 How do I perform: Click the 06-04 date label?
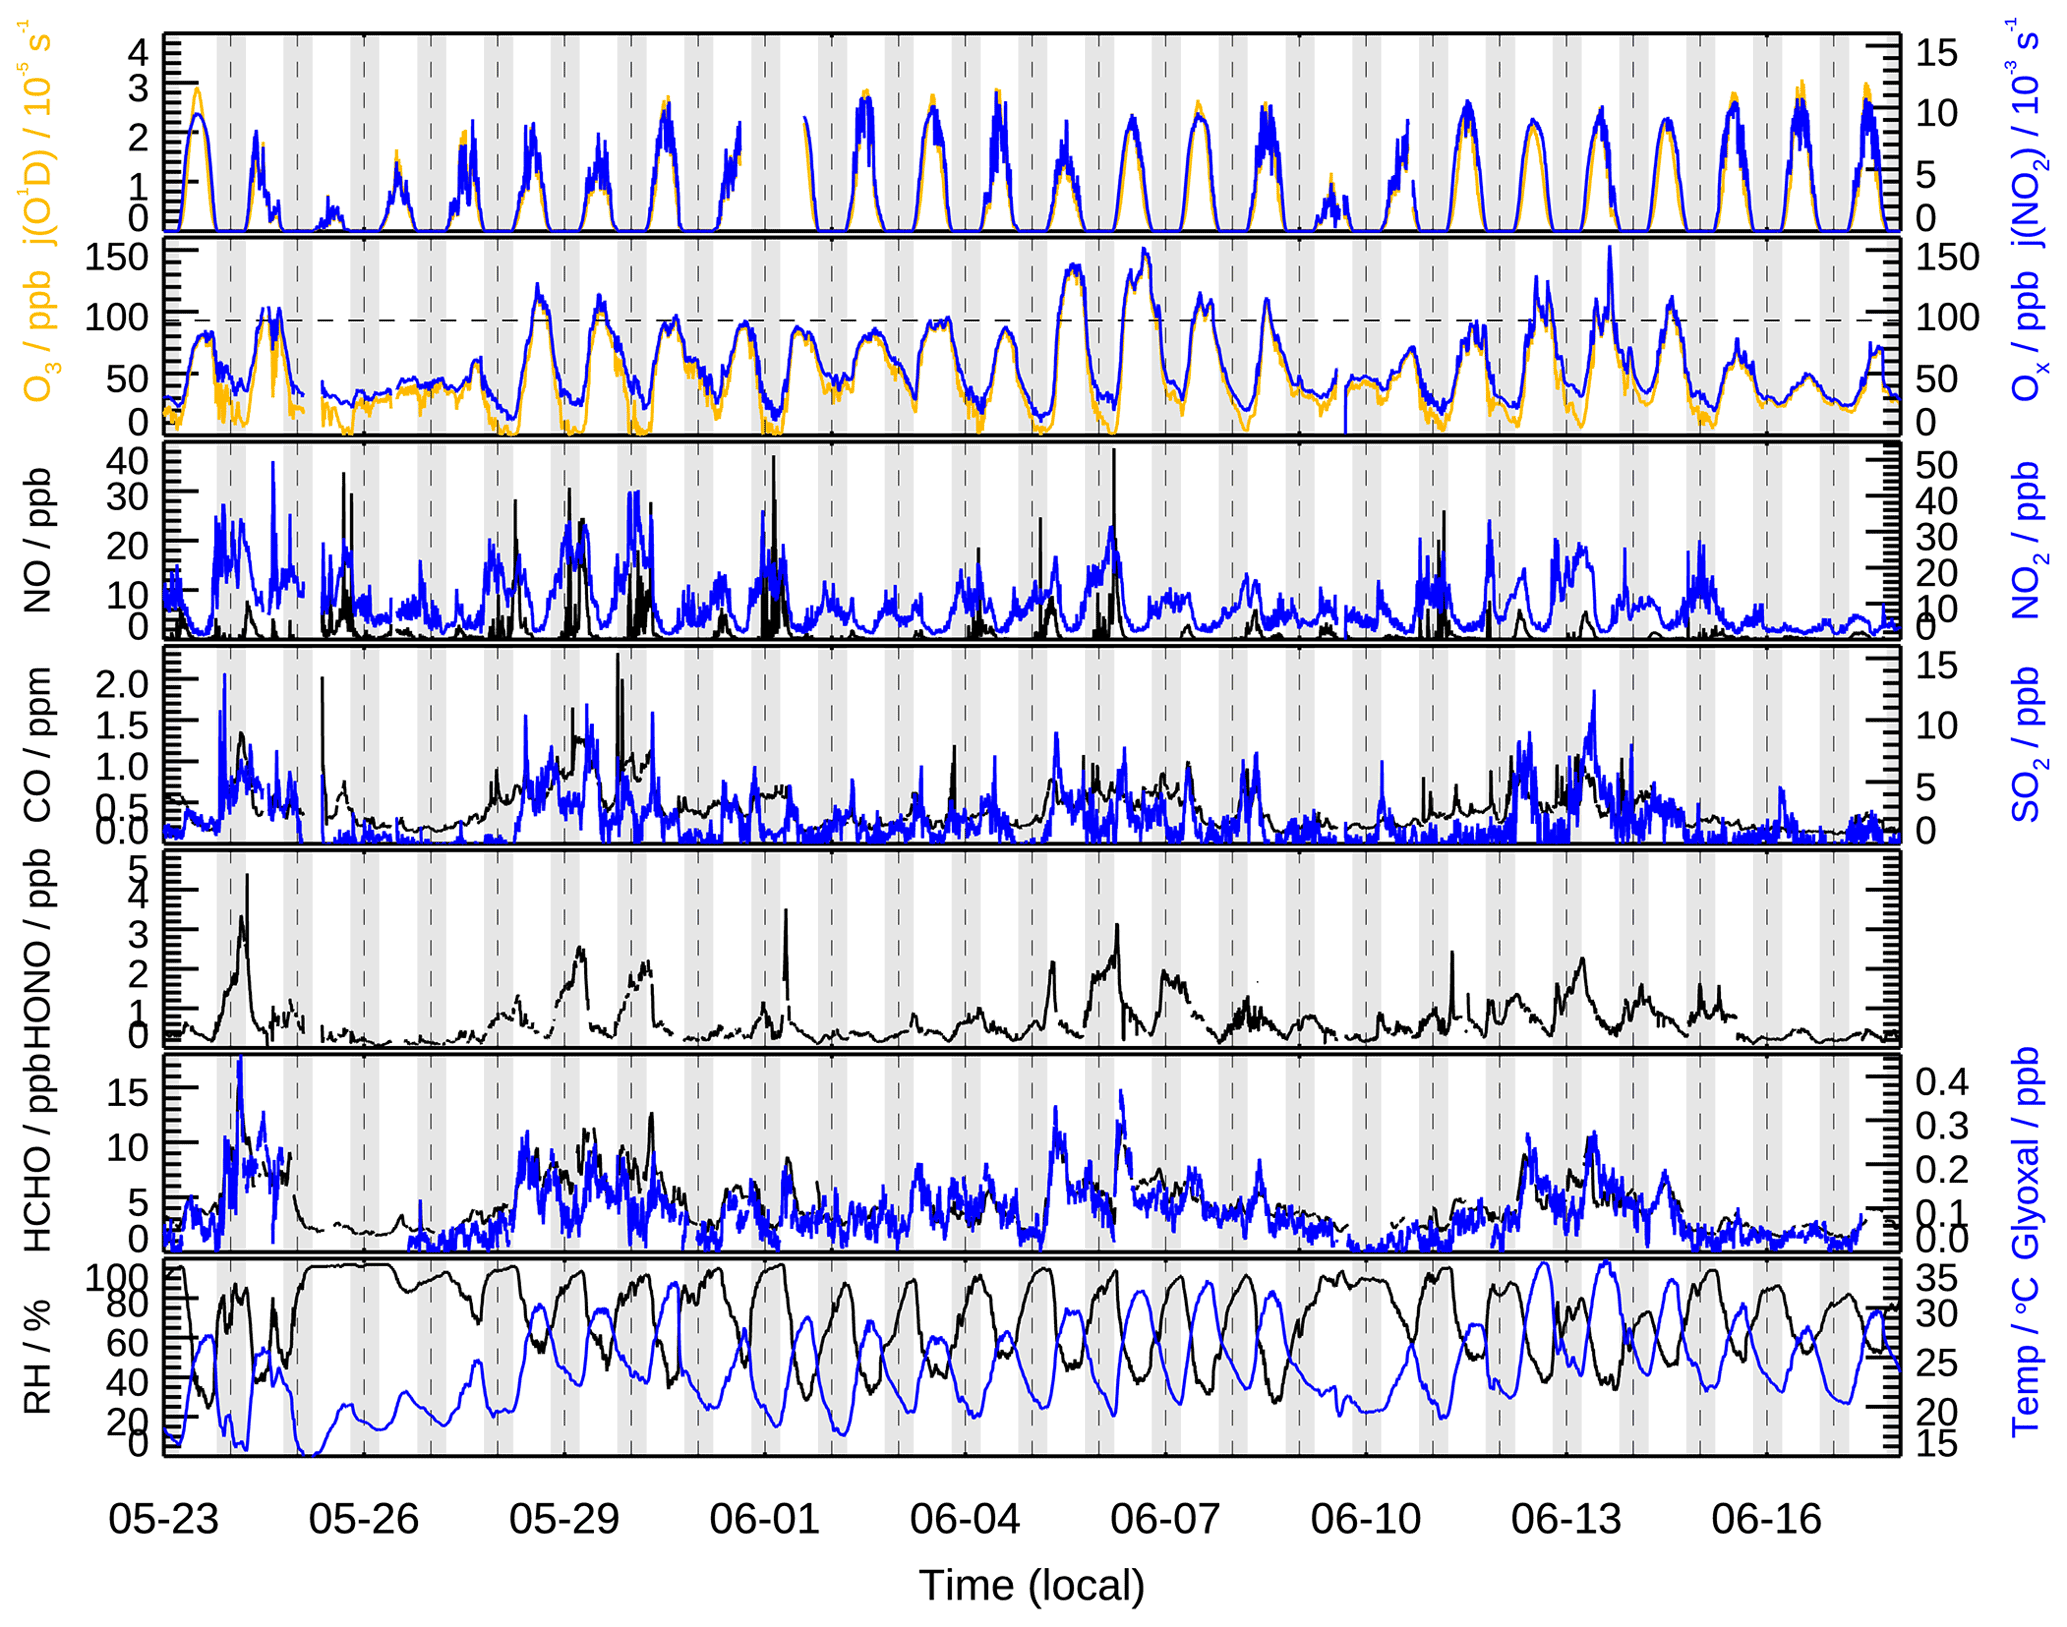click(964, 1519)
